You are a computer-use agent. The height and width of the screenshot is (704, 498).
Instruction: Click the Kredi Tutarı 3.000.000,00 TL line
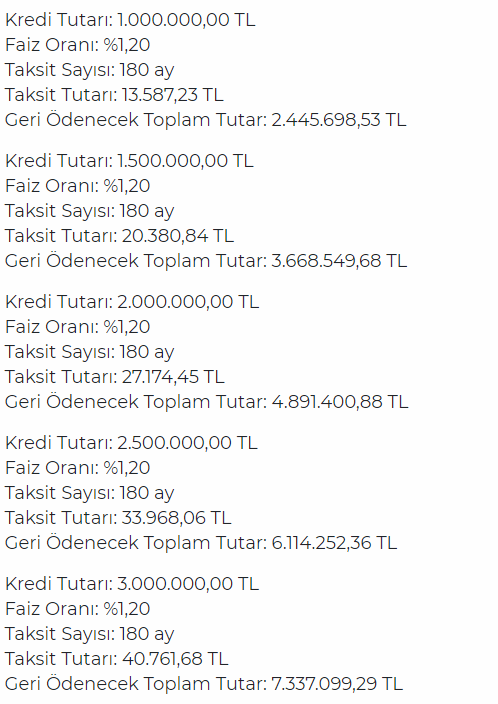click(132, 584)
